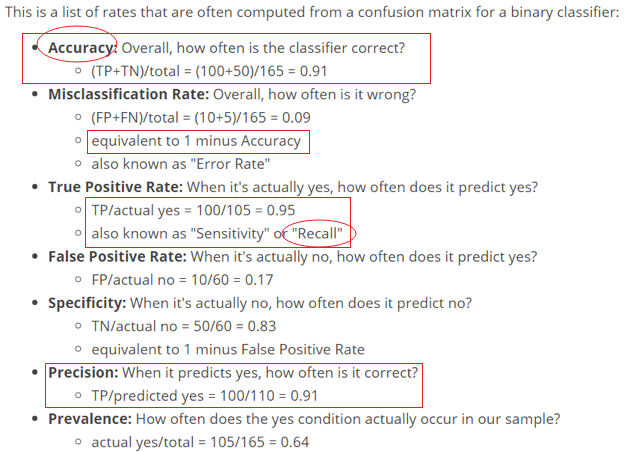627x452 pixels.
Task: Click the circled "Recall" word
Action: click(x=317, y=233)
